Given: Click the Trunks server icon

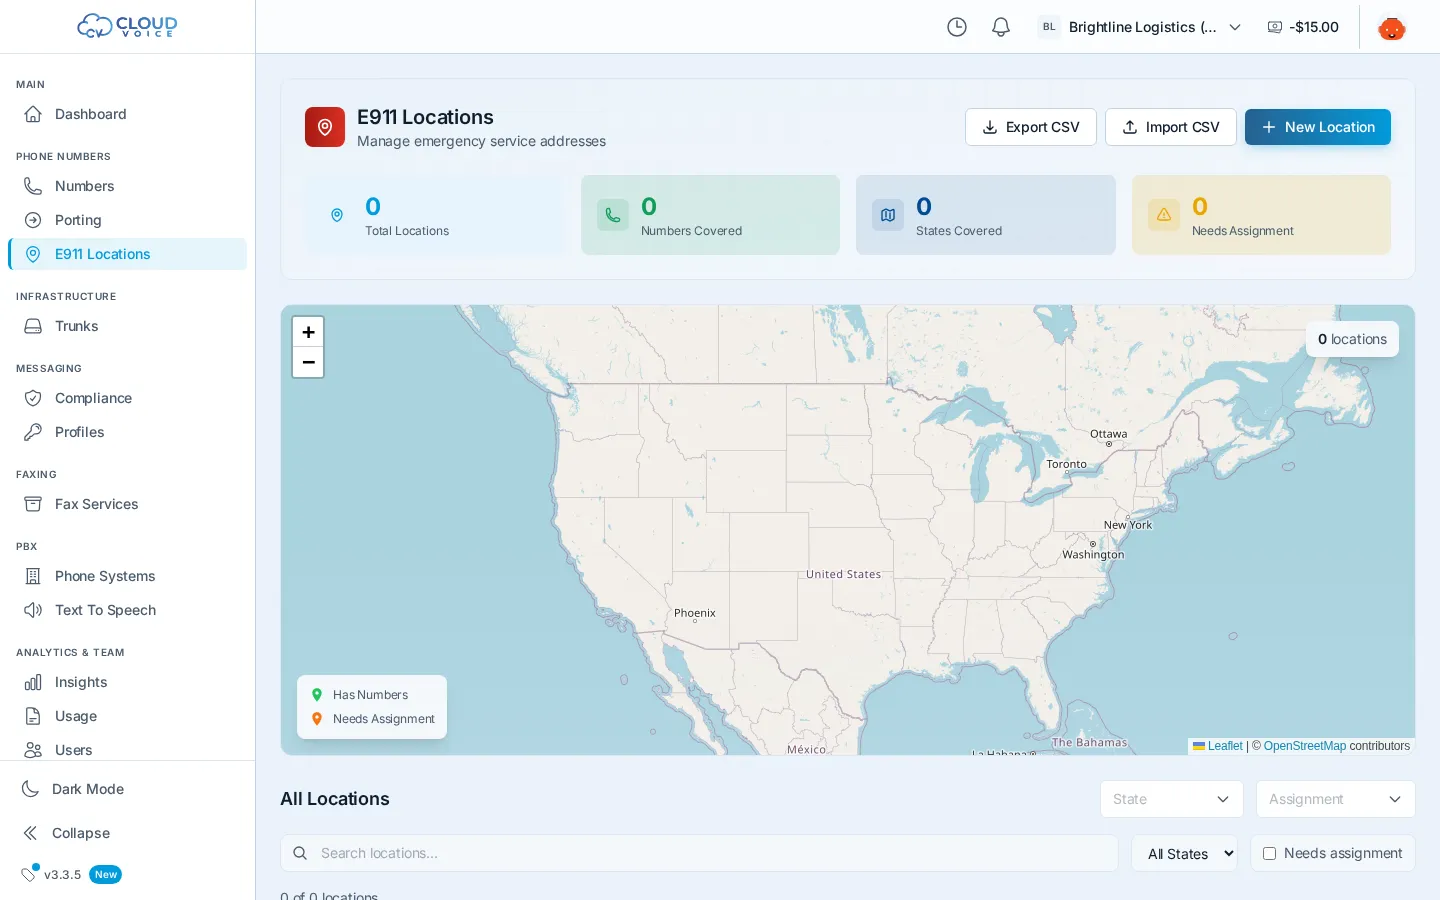Looking at the screenshot, I should click(x=33, y=326).
